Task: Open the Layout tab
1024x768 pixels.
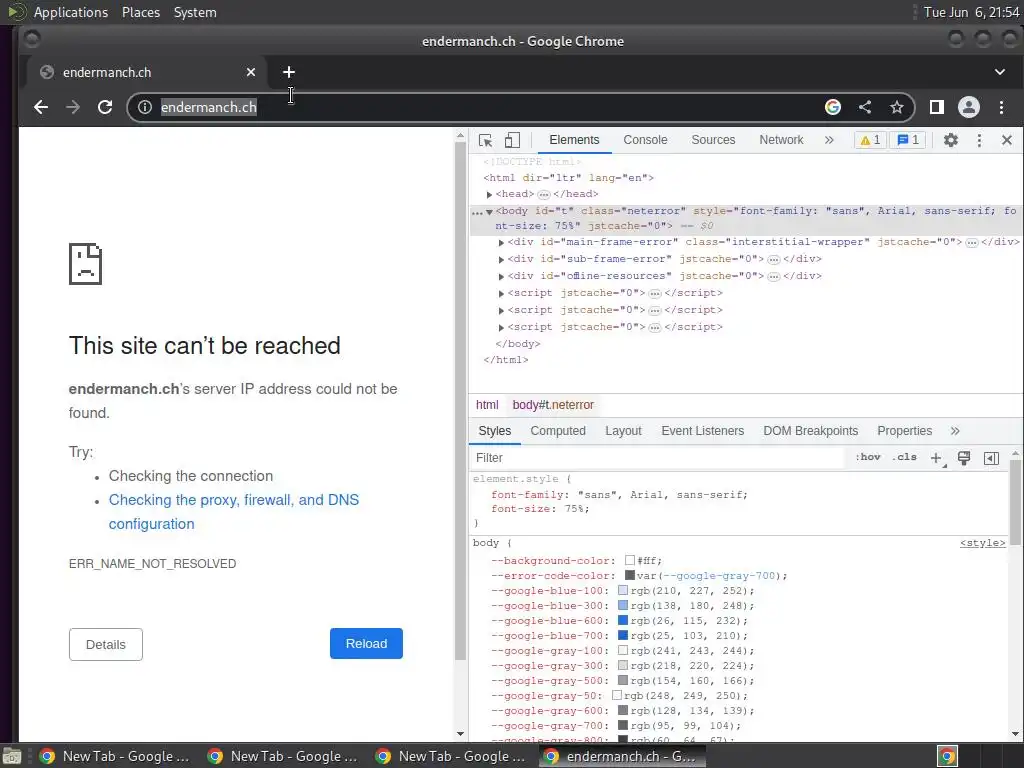Action: (x=623, y=431)
